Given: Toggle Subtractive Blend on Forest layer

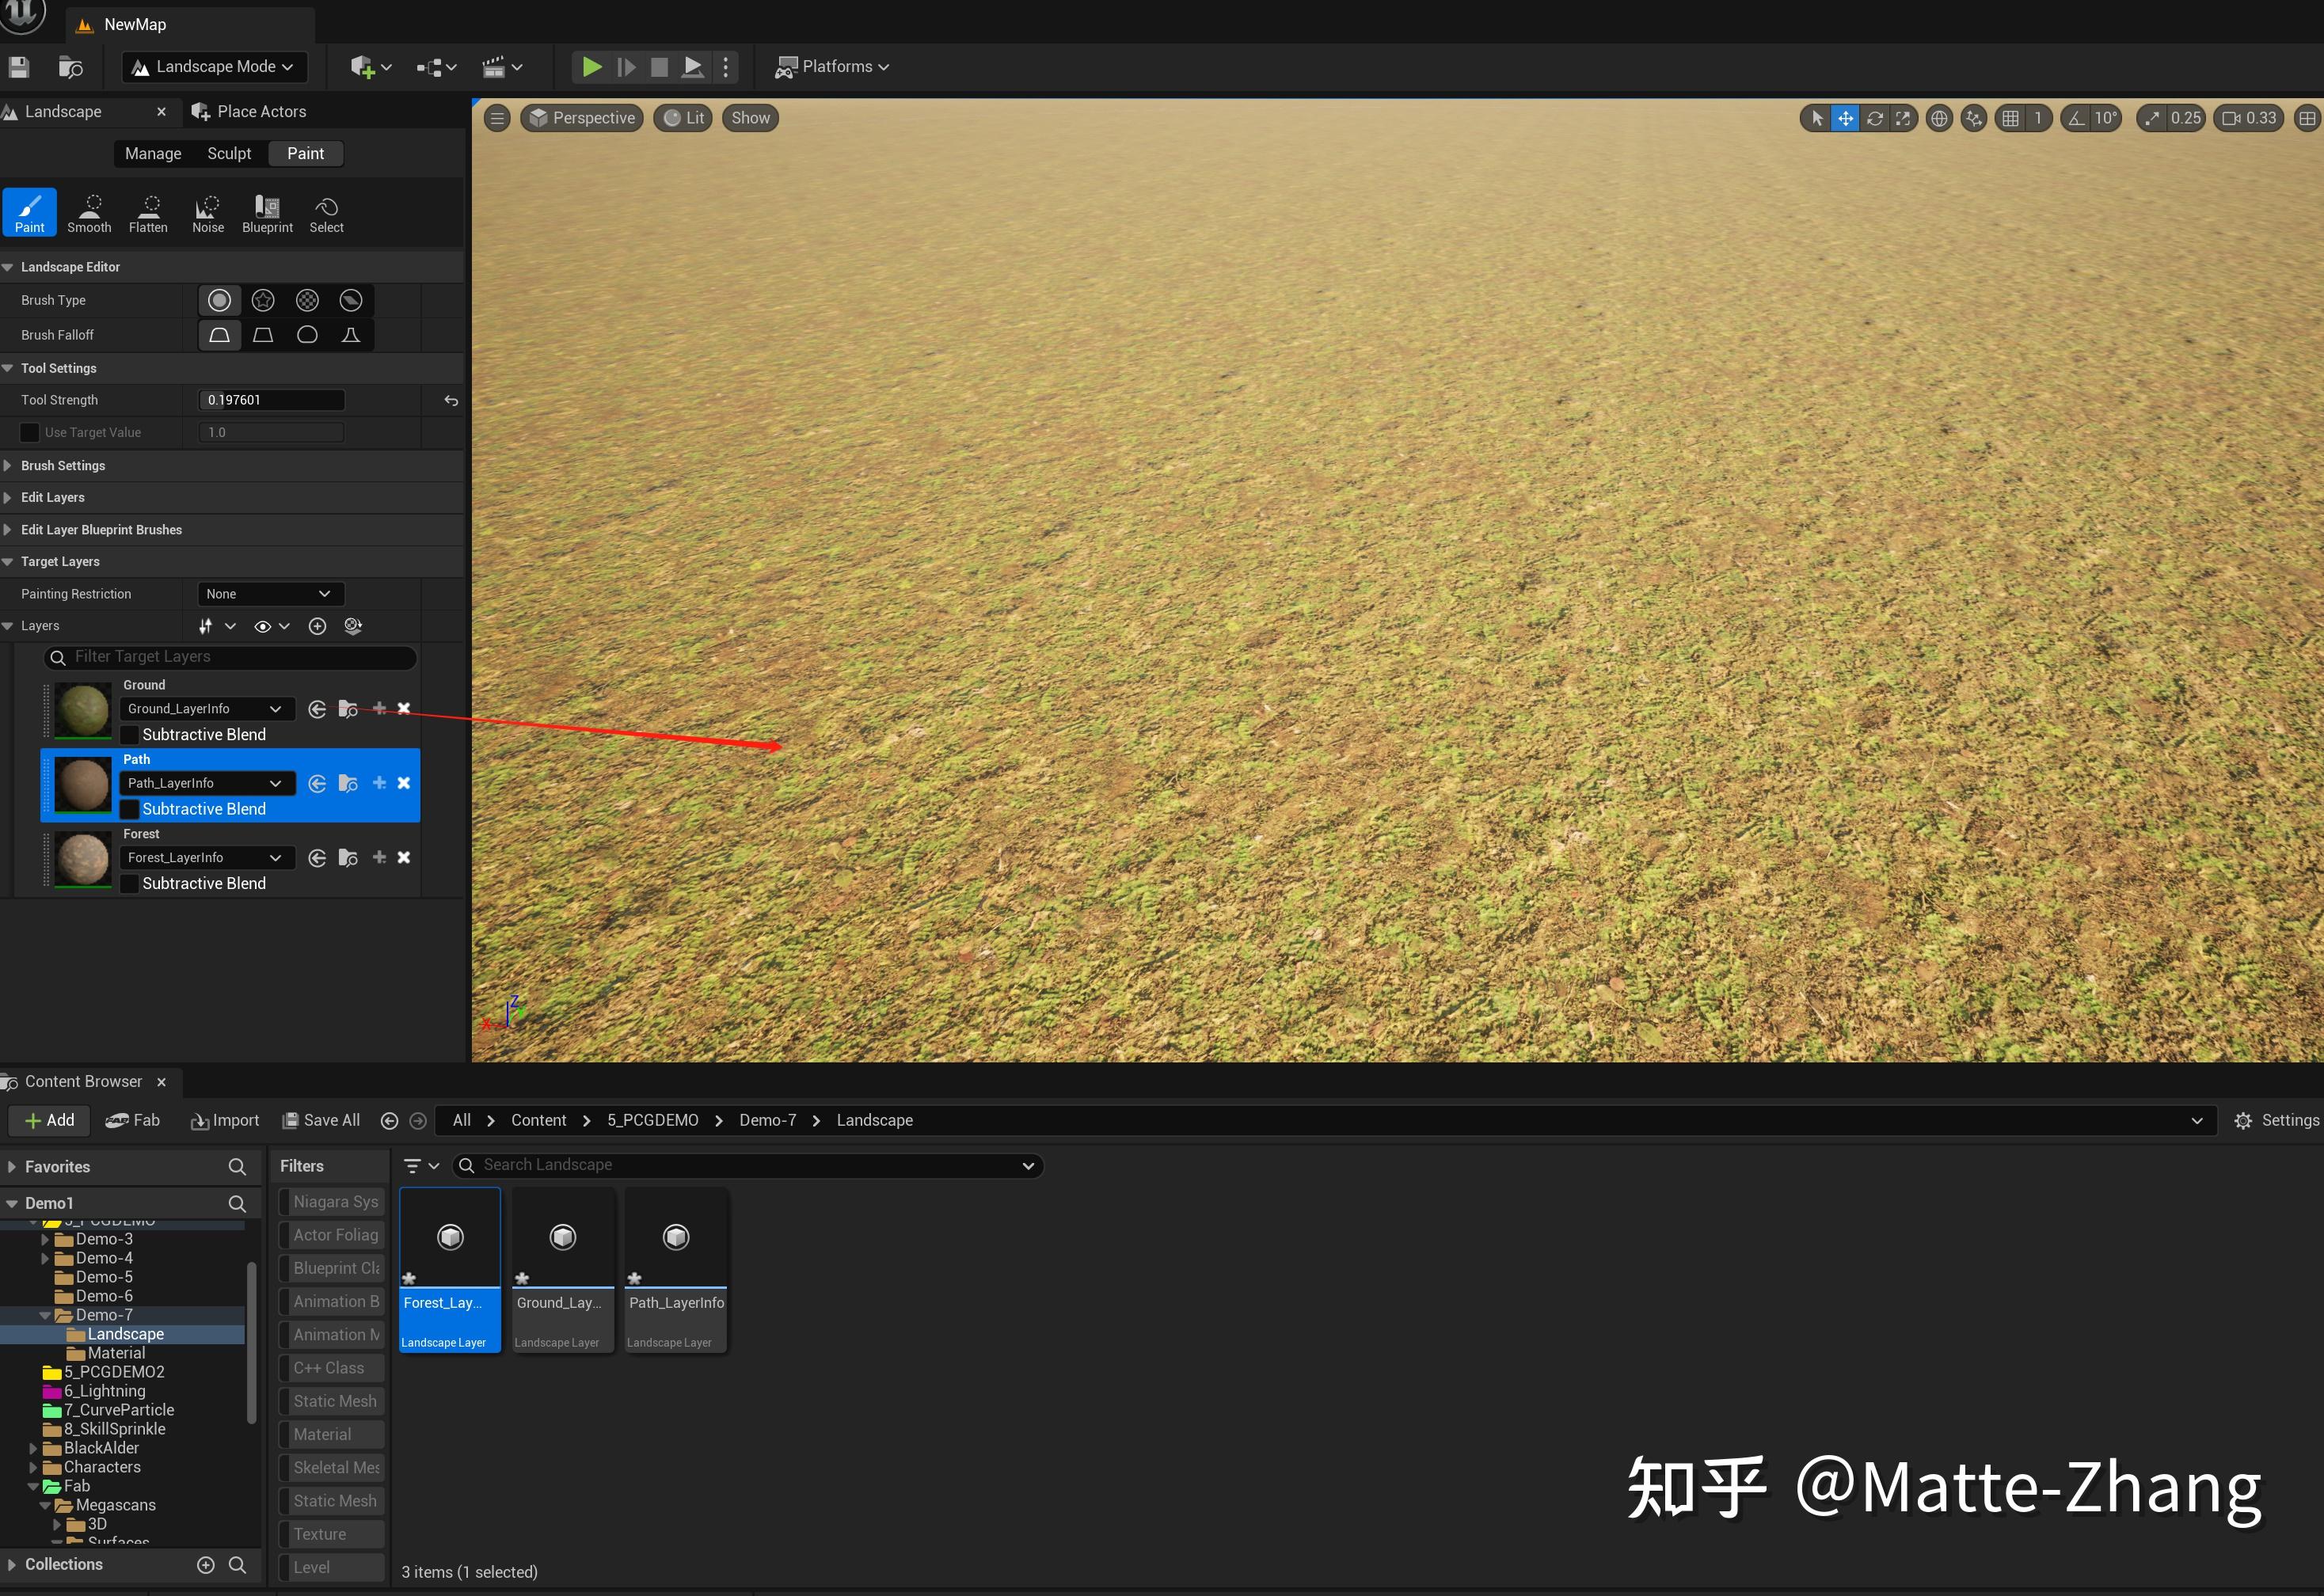Looking at the screenshot, I should point(130,884).
